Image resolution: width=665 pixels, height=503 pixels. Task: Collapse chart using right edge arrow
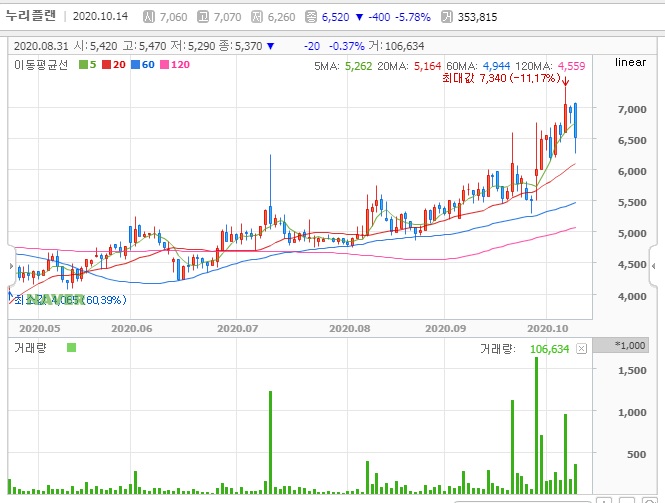[654, 266]
